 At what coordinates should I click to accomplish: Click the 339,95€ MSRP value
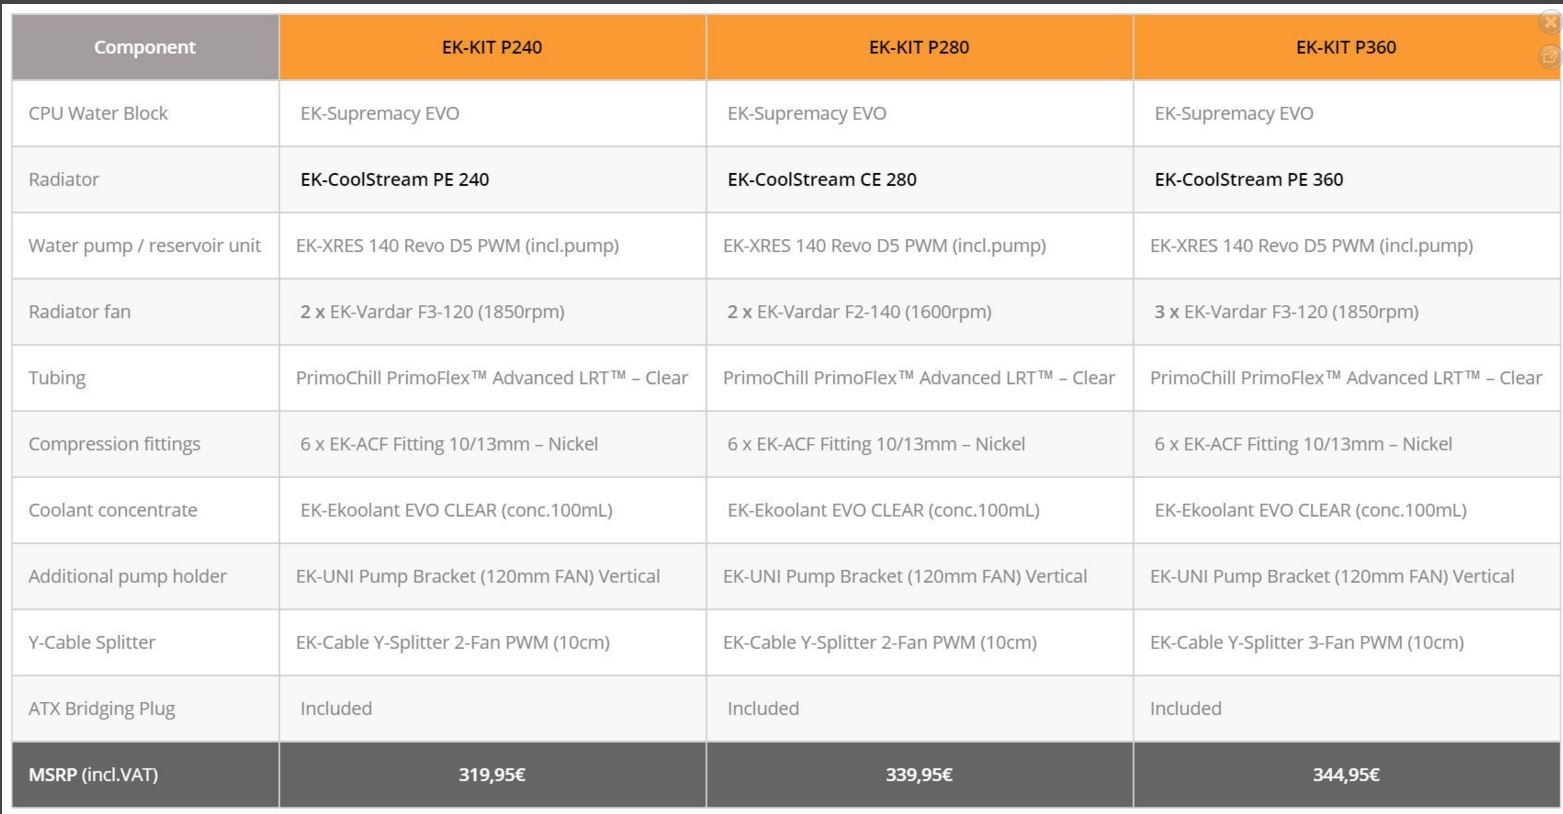[x=919, y=775]
